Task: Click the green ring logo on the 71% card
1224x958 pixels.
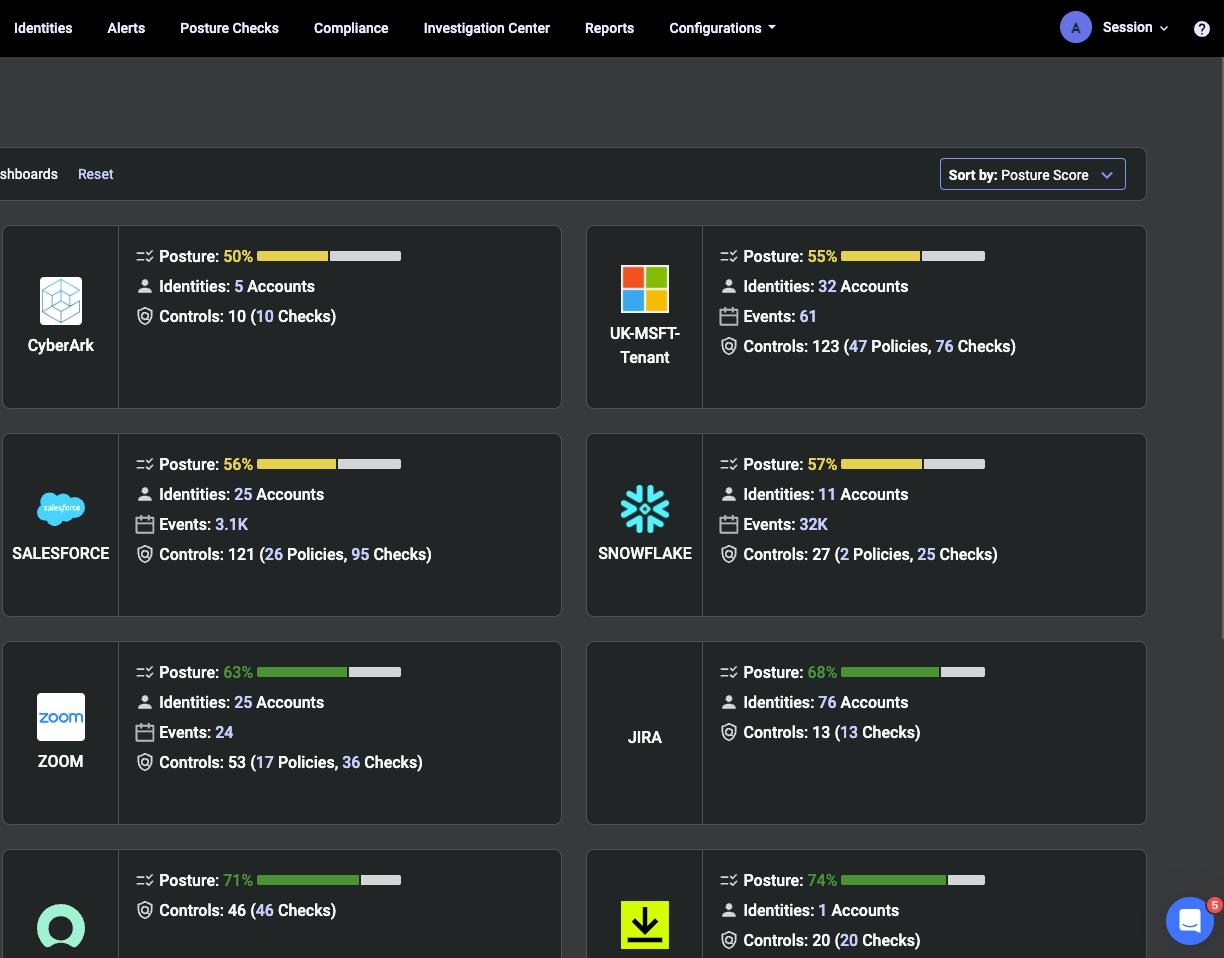Action: click(61, 925)
